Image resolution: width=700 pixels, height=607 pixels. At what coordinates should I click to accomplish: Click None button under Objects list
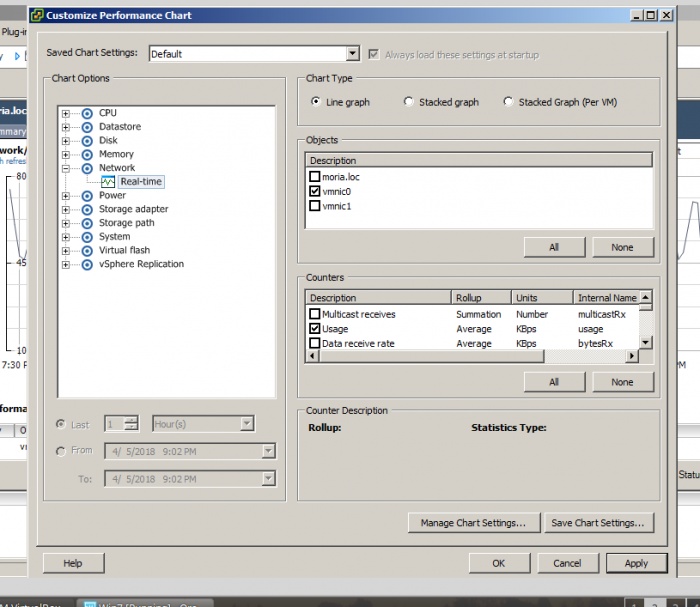622,247
